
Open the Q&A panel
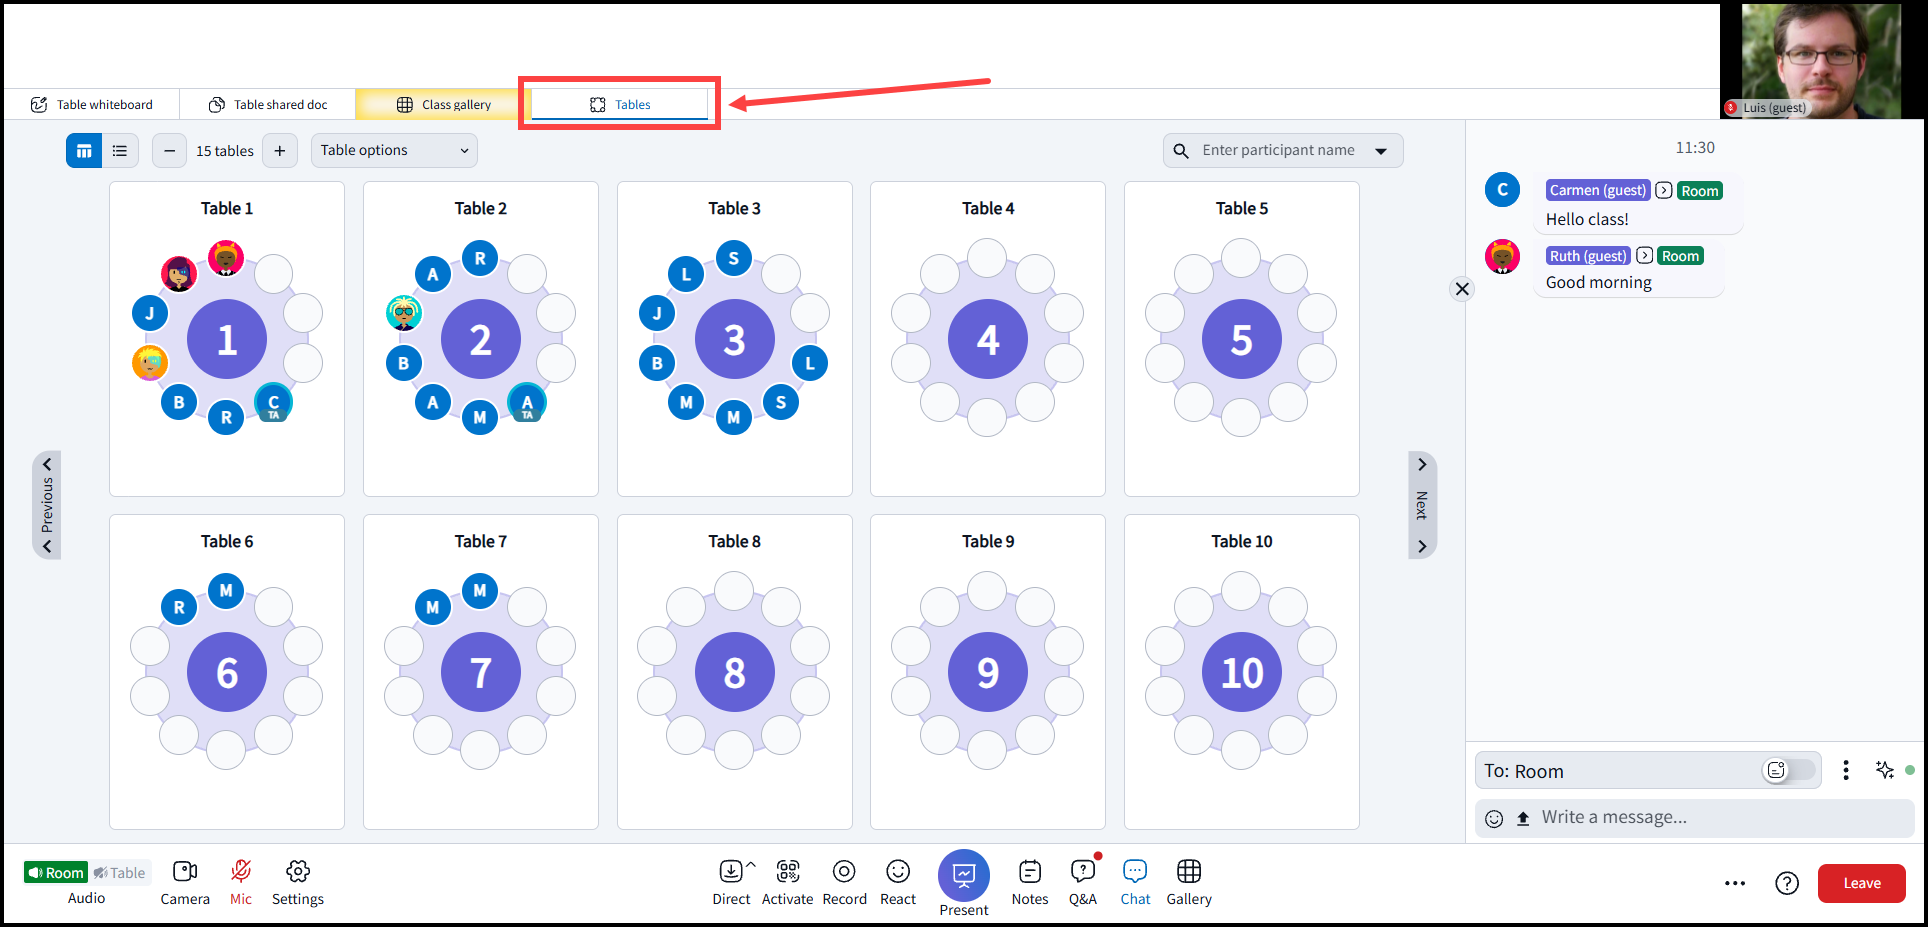(x=1083, y=882)
